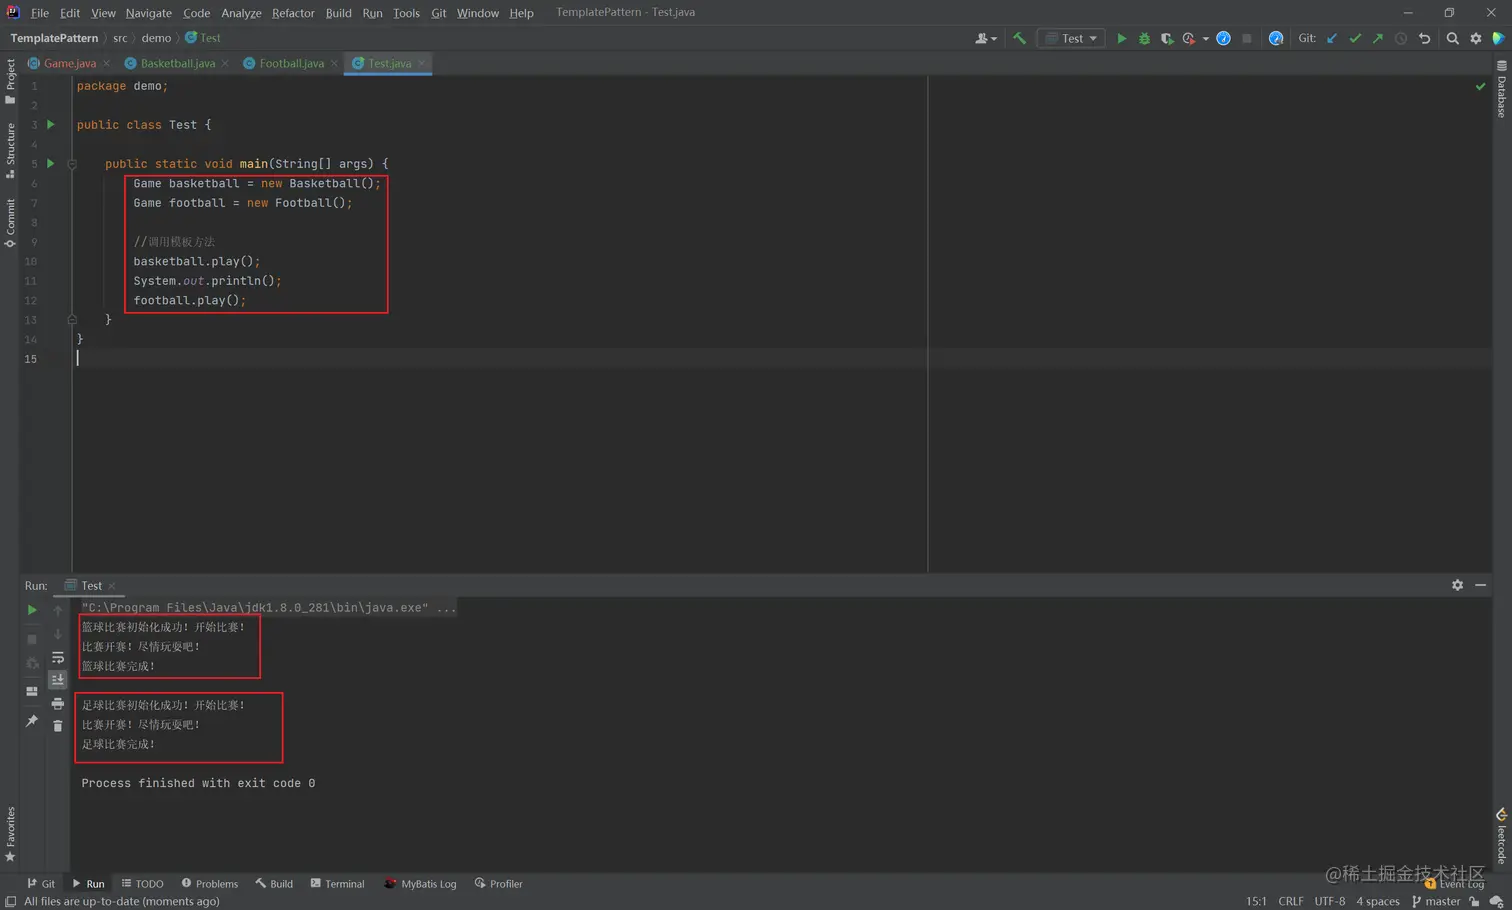The width and height of the screenshot is (1512, 910).
Task: Open the Refactor menu
Action: [293, 13]
